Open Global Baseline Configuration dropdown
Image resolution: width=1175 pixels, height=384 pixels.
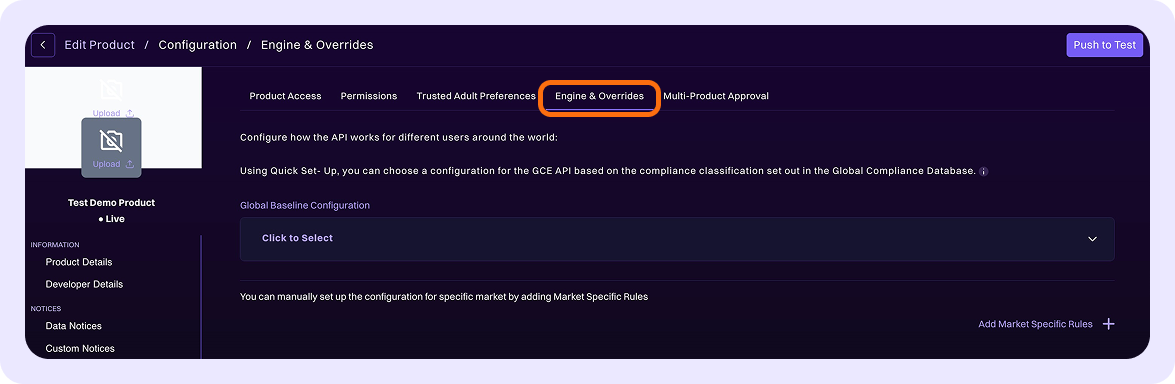677,238
